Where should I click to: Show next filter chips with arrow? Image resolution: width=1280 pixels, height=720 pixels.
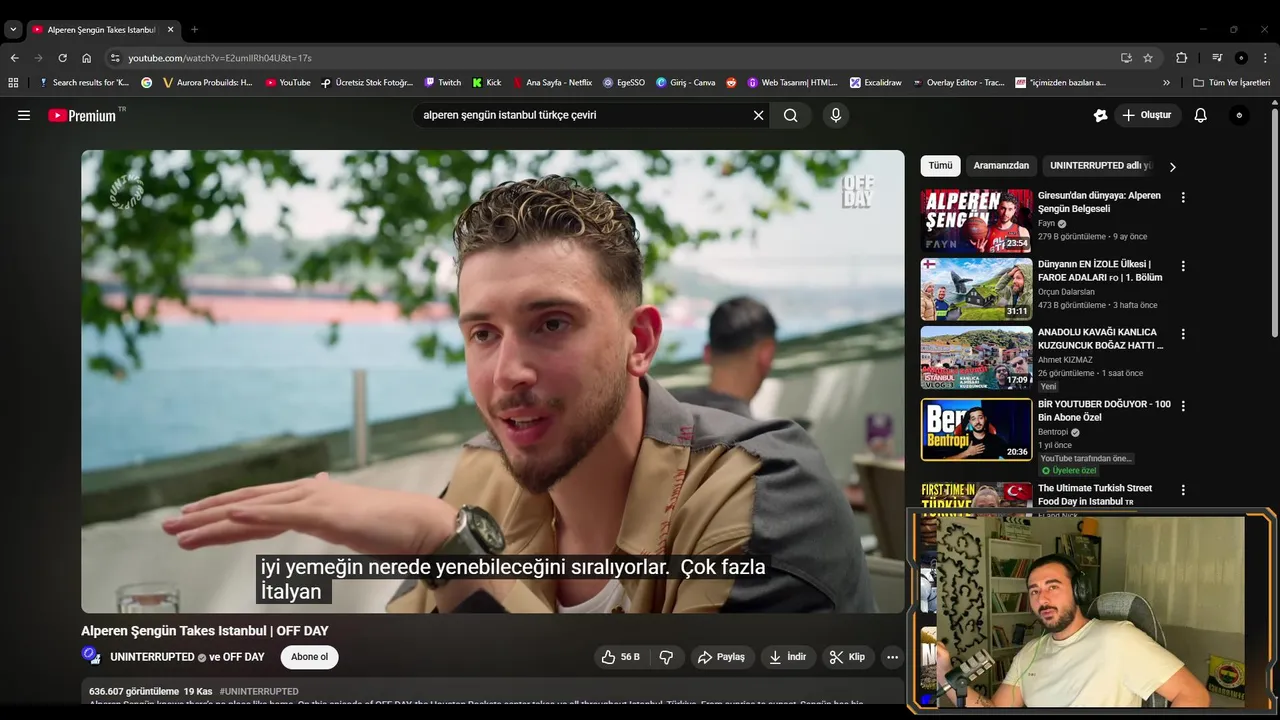[x=1172, y=167]
